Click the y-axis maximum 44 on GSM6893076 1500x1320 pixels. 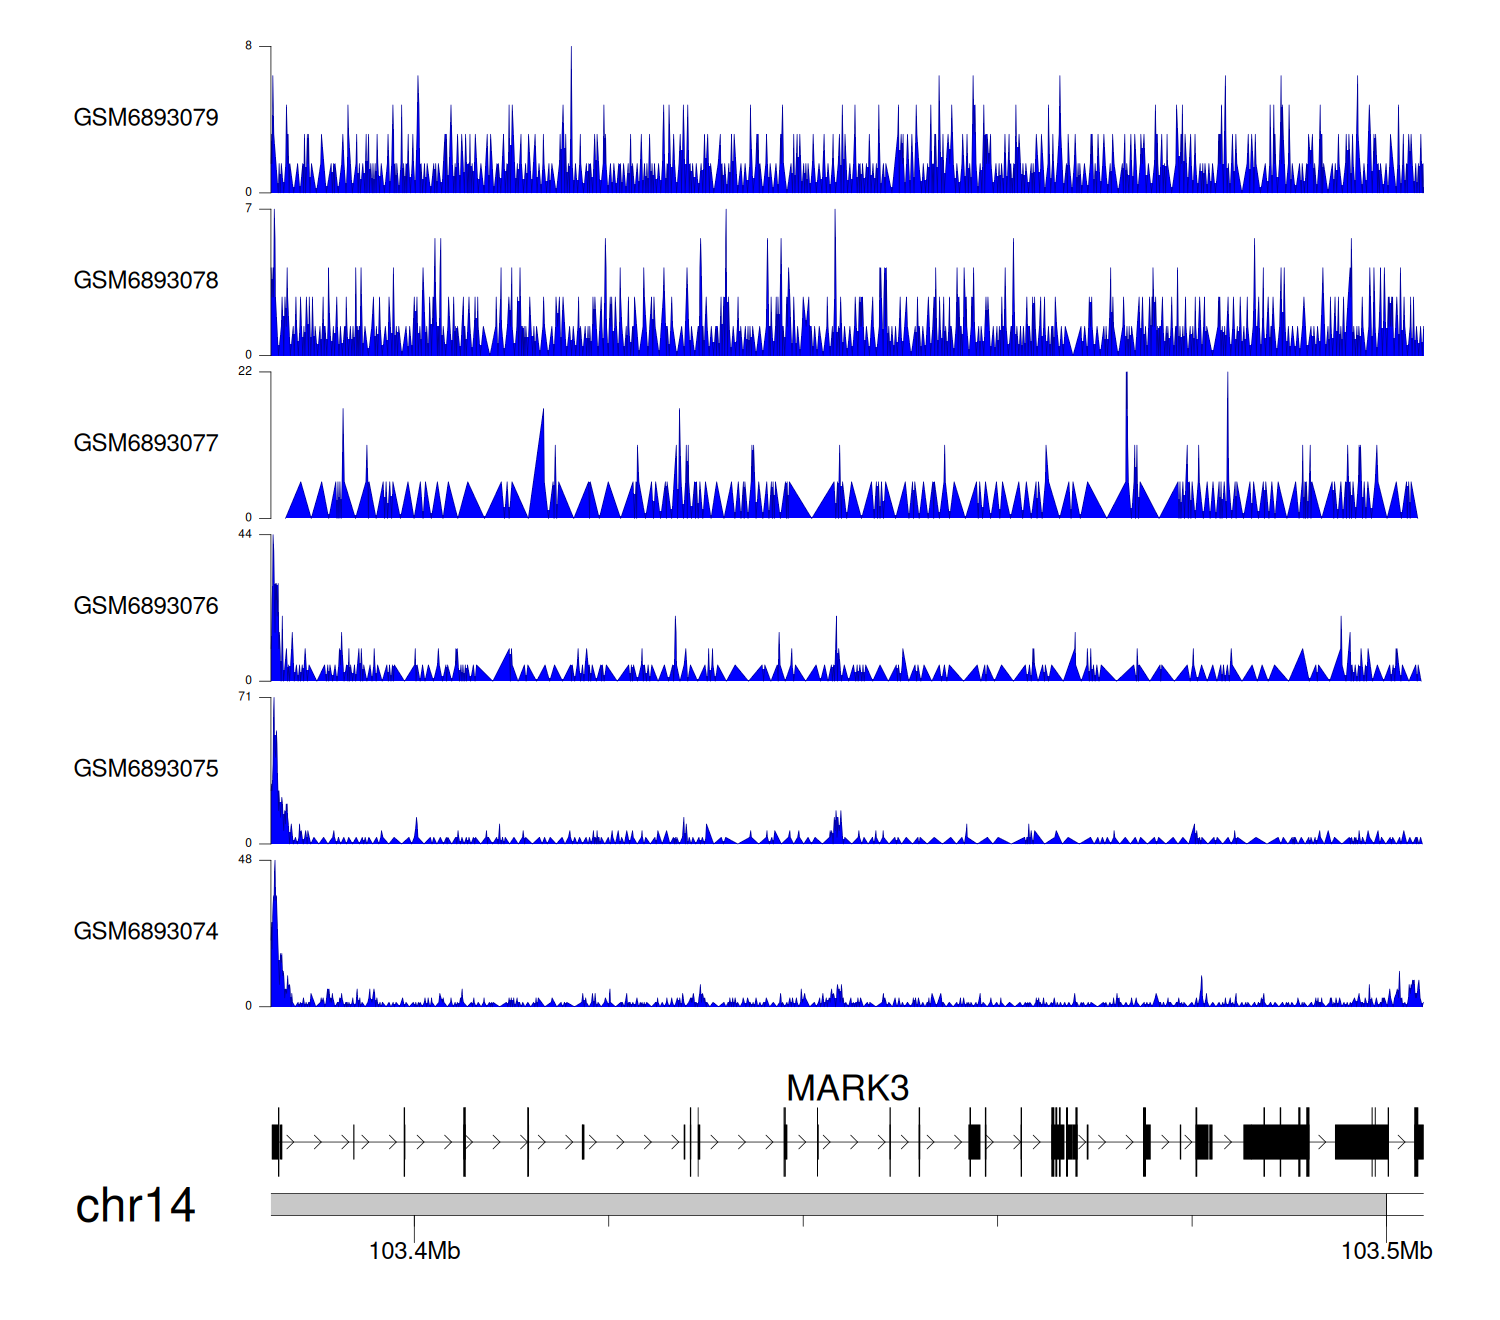tap(245, 534)
